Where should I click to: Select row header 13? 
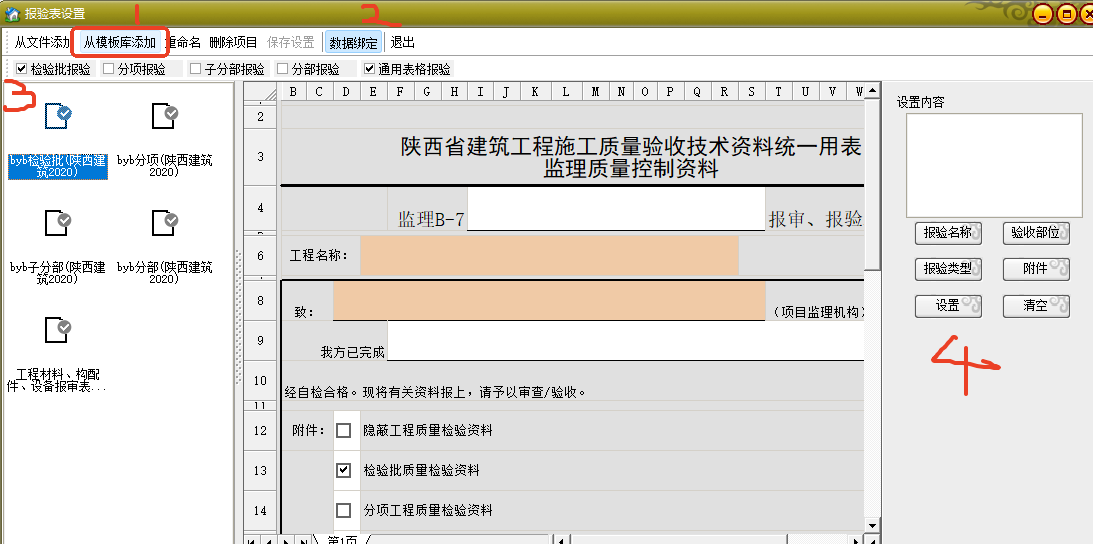click(x=261, y=470)
